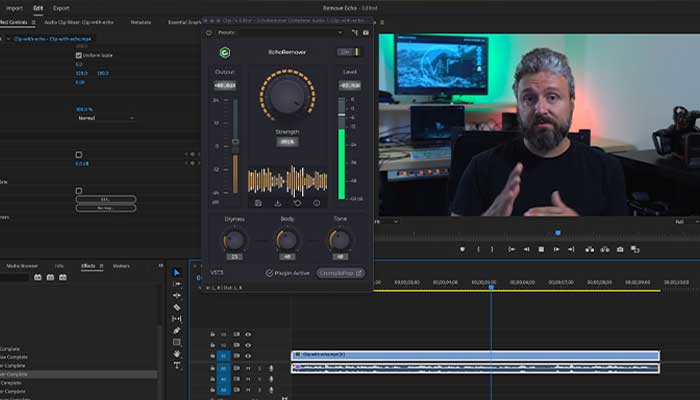Click the Mark Out bracket button
Viewport: 700px width, 400px height.
492,249
